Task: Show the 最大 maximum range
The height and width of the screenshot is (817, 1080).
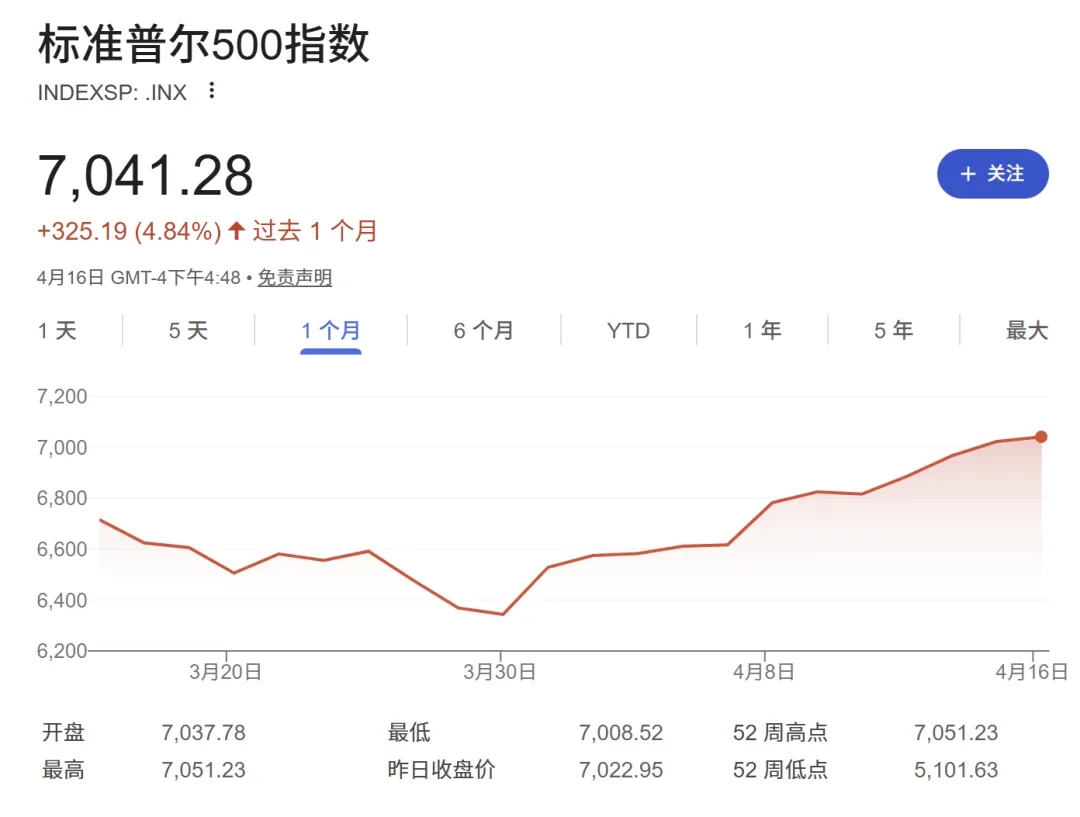Action: click(x=1027, y=331)
